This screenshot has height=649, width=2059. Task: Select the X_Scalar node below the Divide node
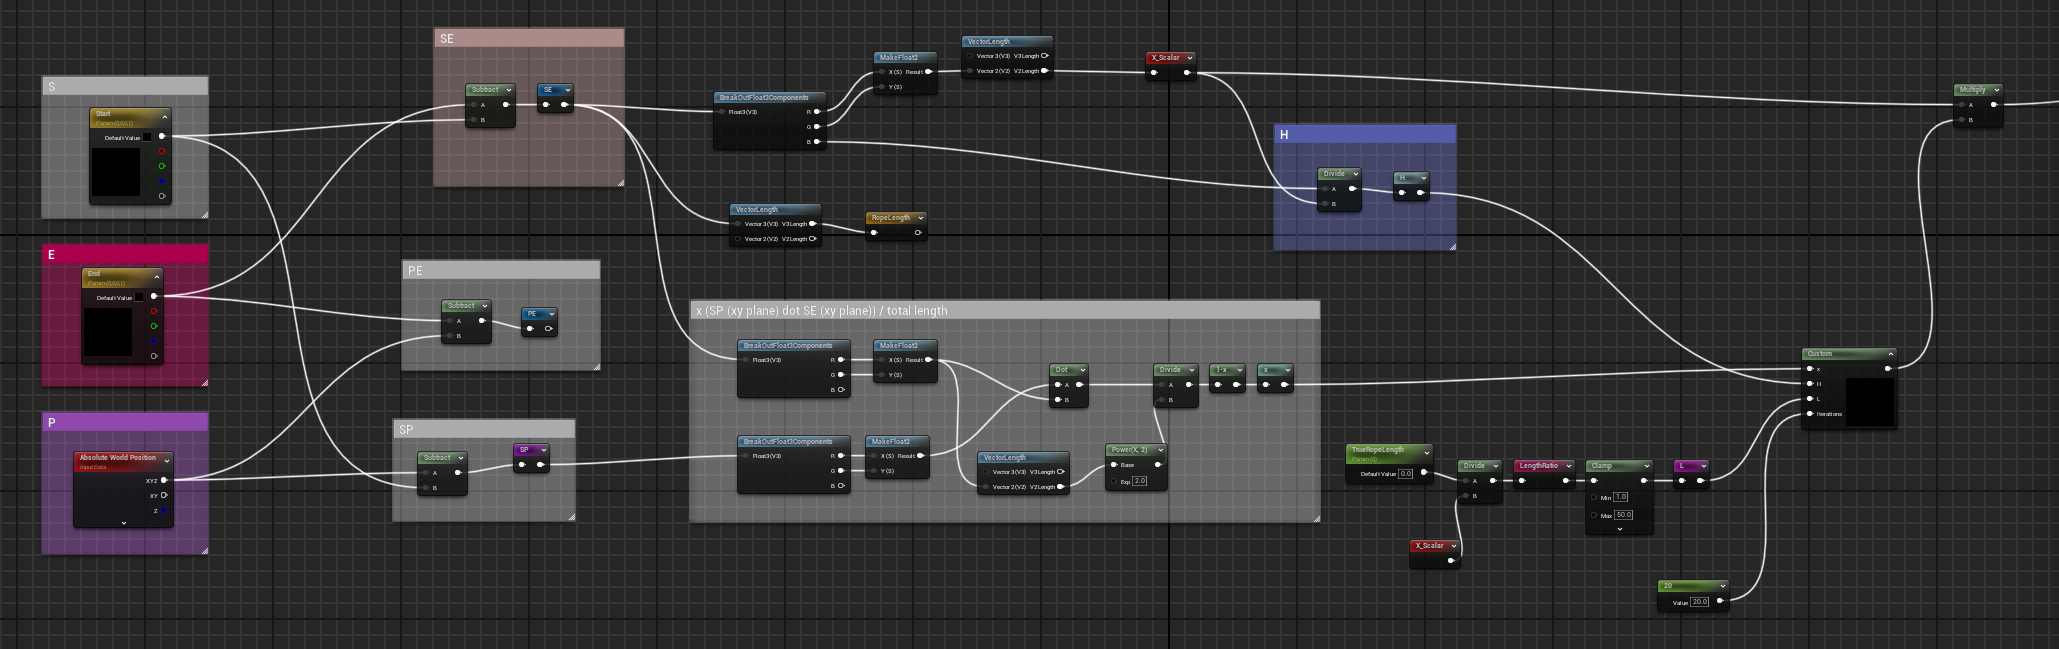coord(1430,546)
